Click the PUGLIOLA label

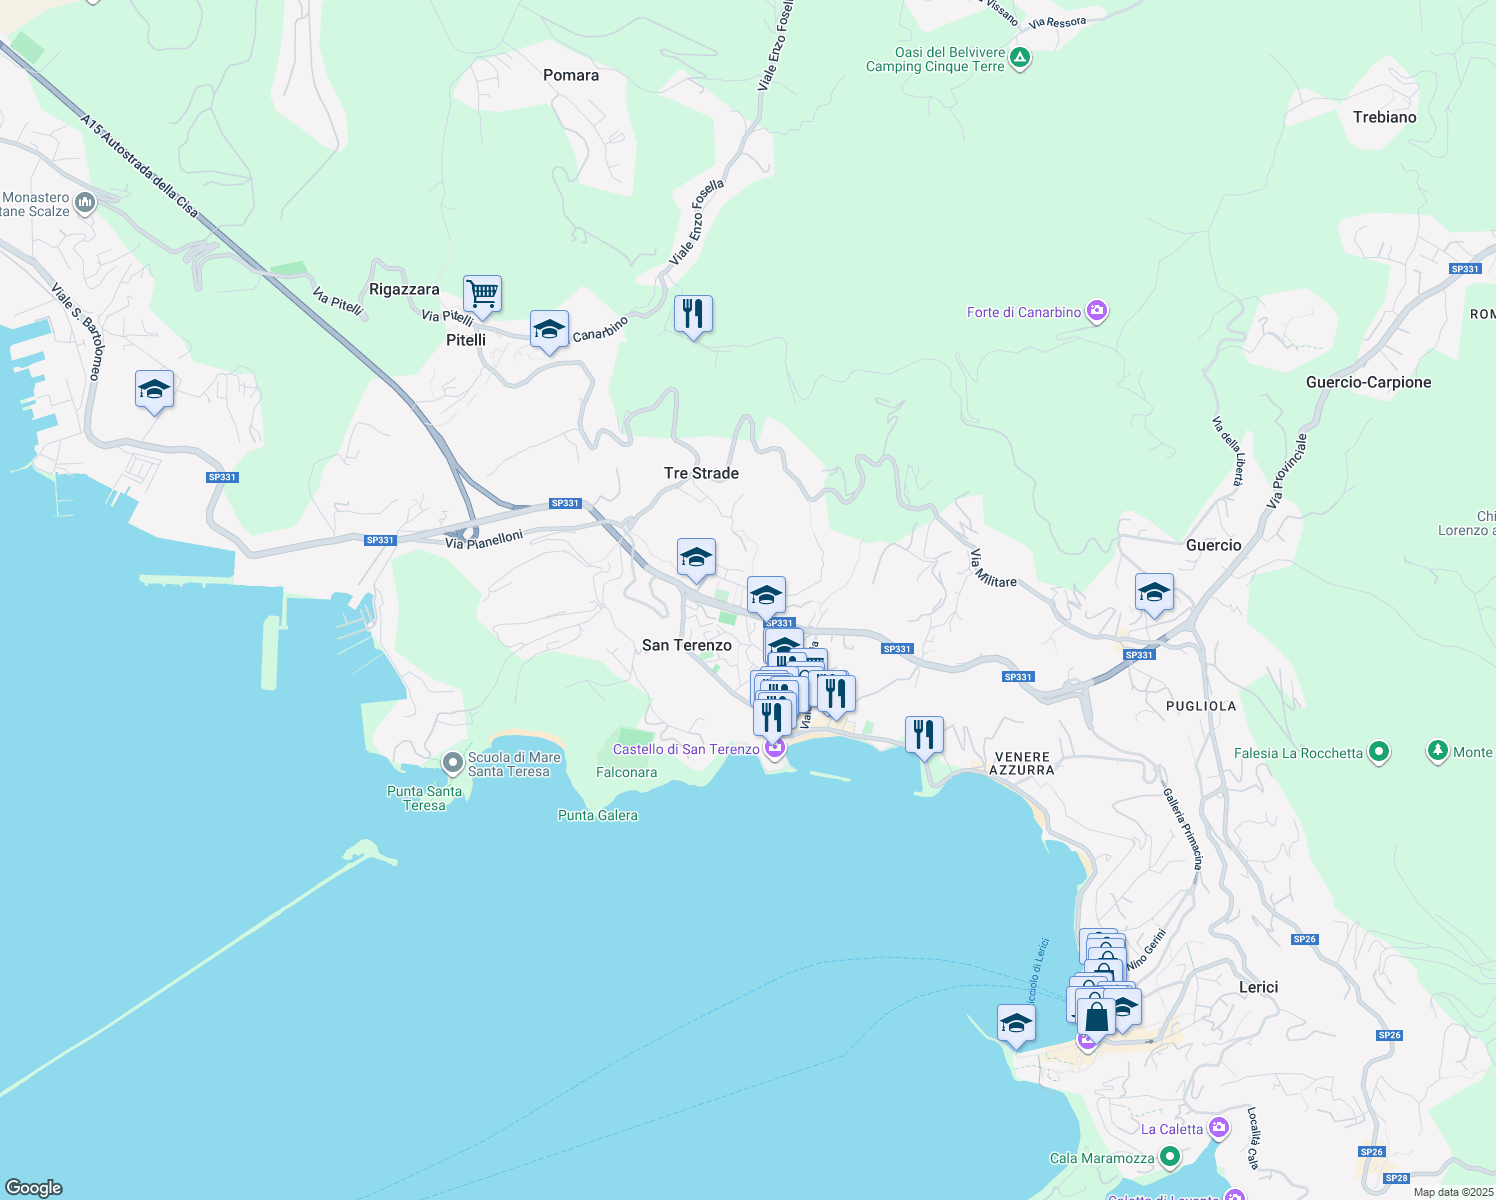click(1201, 706)
